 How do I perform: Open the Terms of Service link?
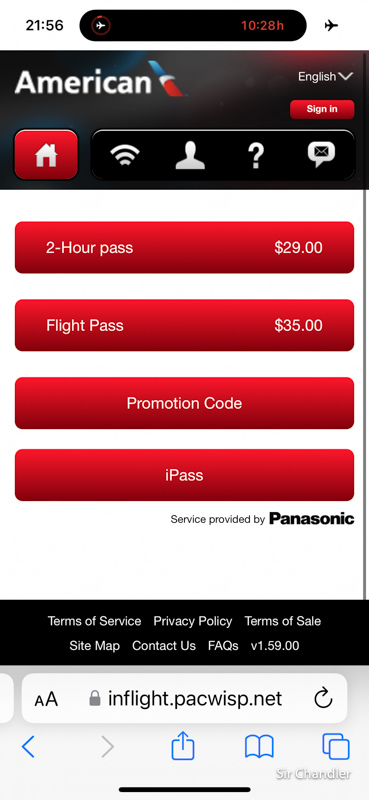coord(94,621)
